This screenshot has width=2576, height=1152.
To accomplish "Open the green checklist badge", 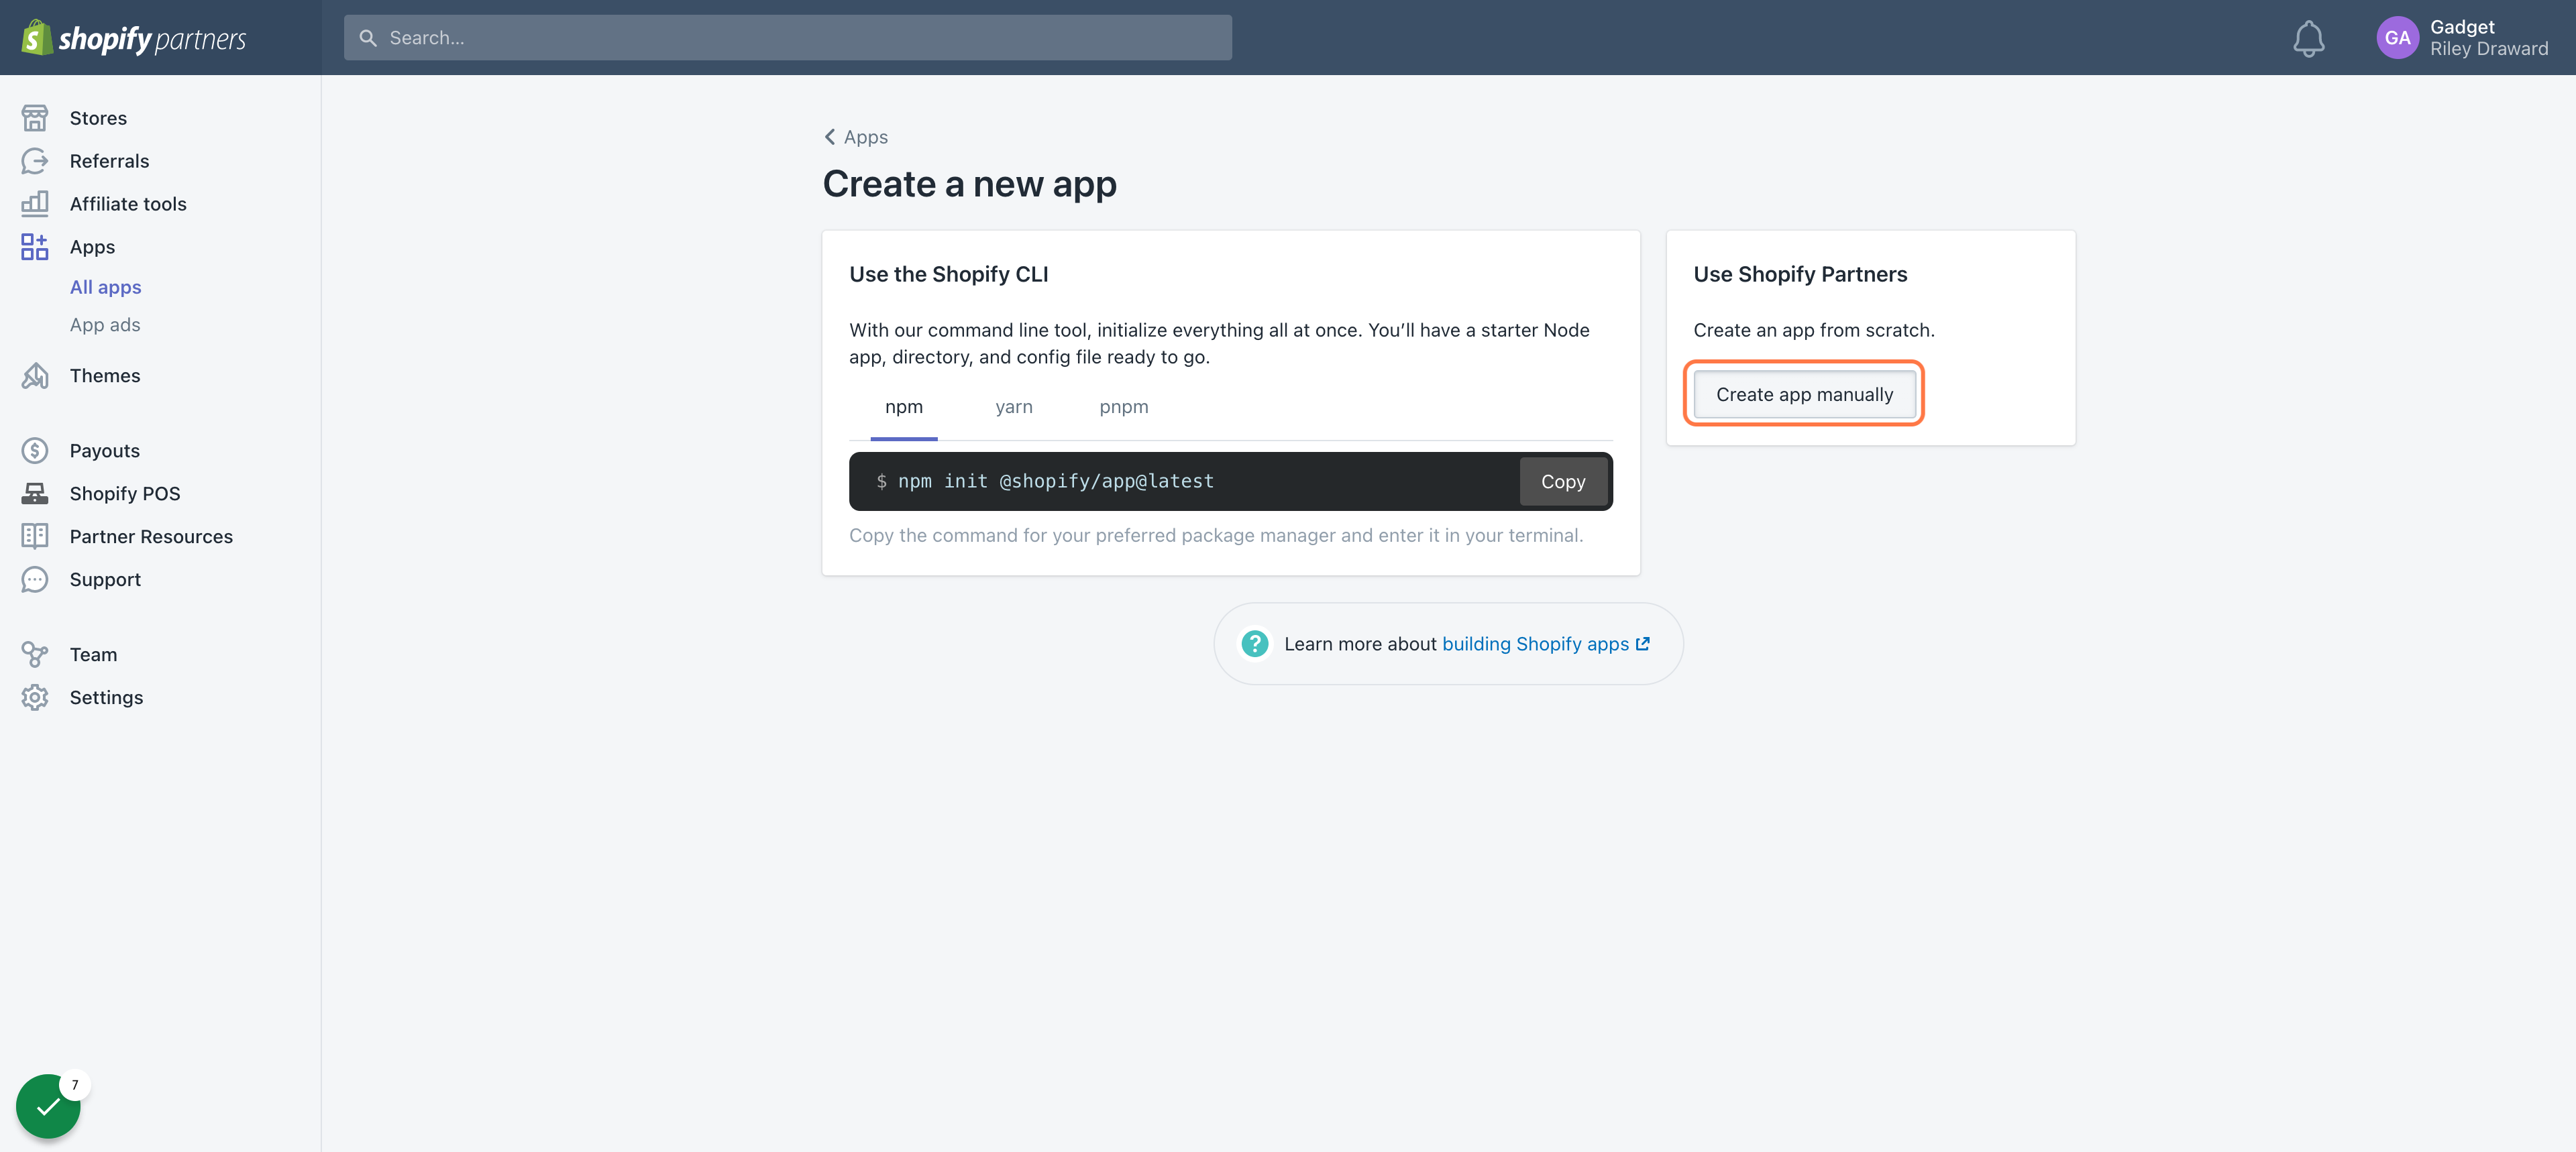I will pyautogui.click(x=48, y=1106).
